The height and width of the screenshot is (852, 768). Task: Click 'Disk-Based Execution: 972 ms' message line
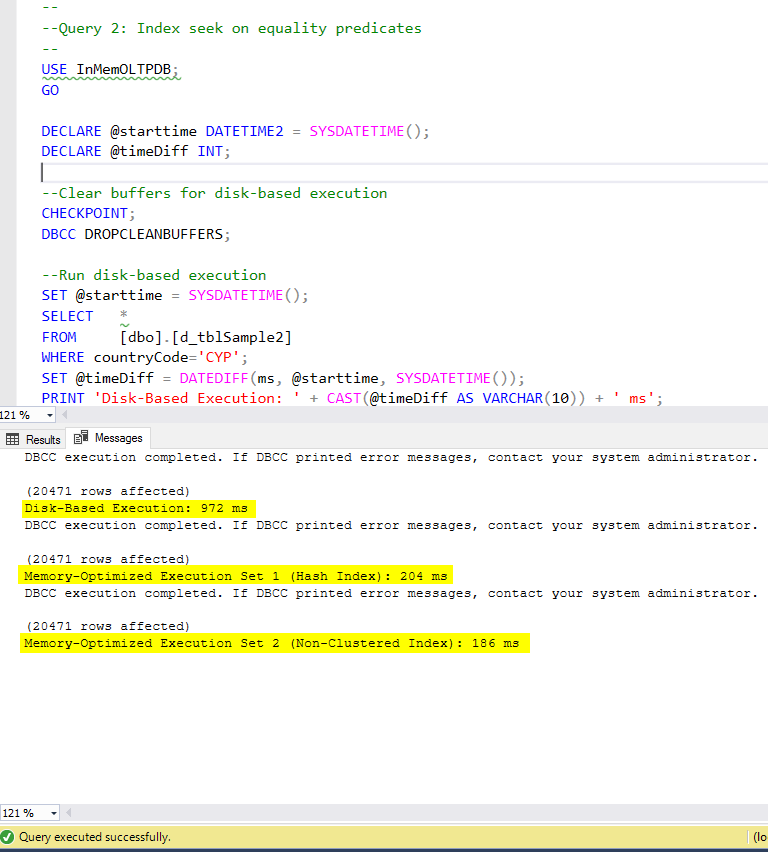pos(136,508)
